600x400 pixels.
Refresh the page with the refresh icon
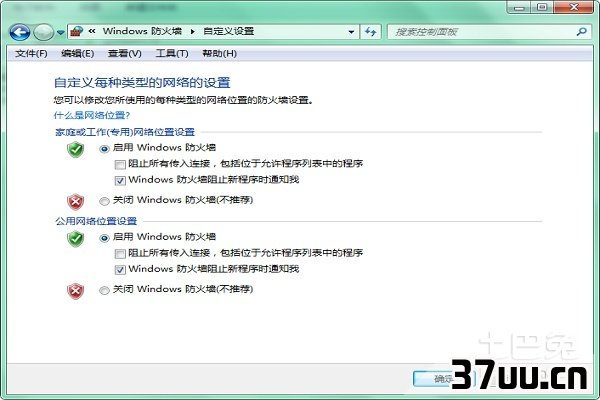370,32
